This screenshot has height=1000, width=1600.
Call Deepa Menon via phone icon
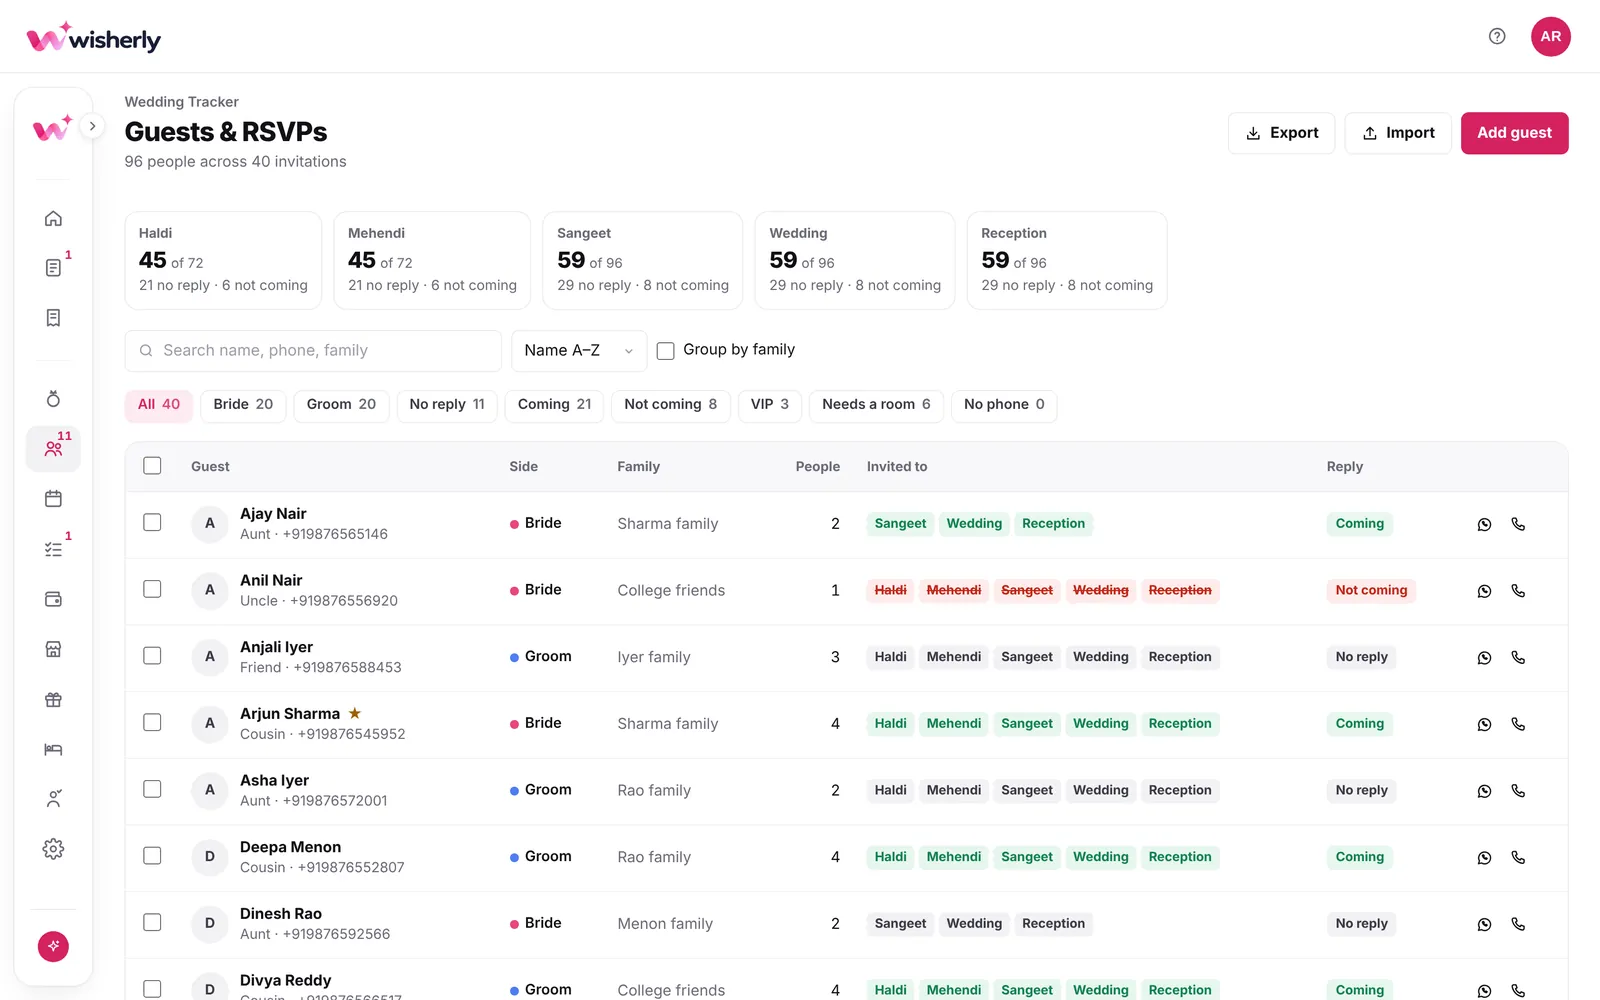tap(1518, 857)
